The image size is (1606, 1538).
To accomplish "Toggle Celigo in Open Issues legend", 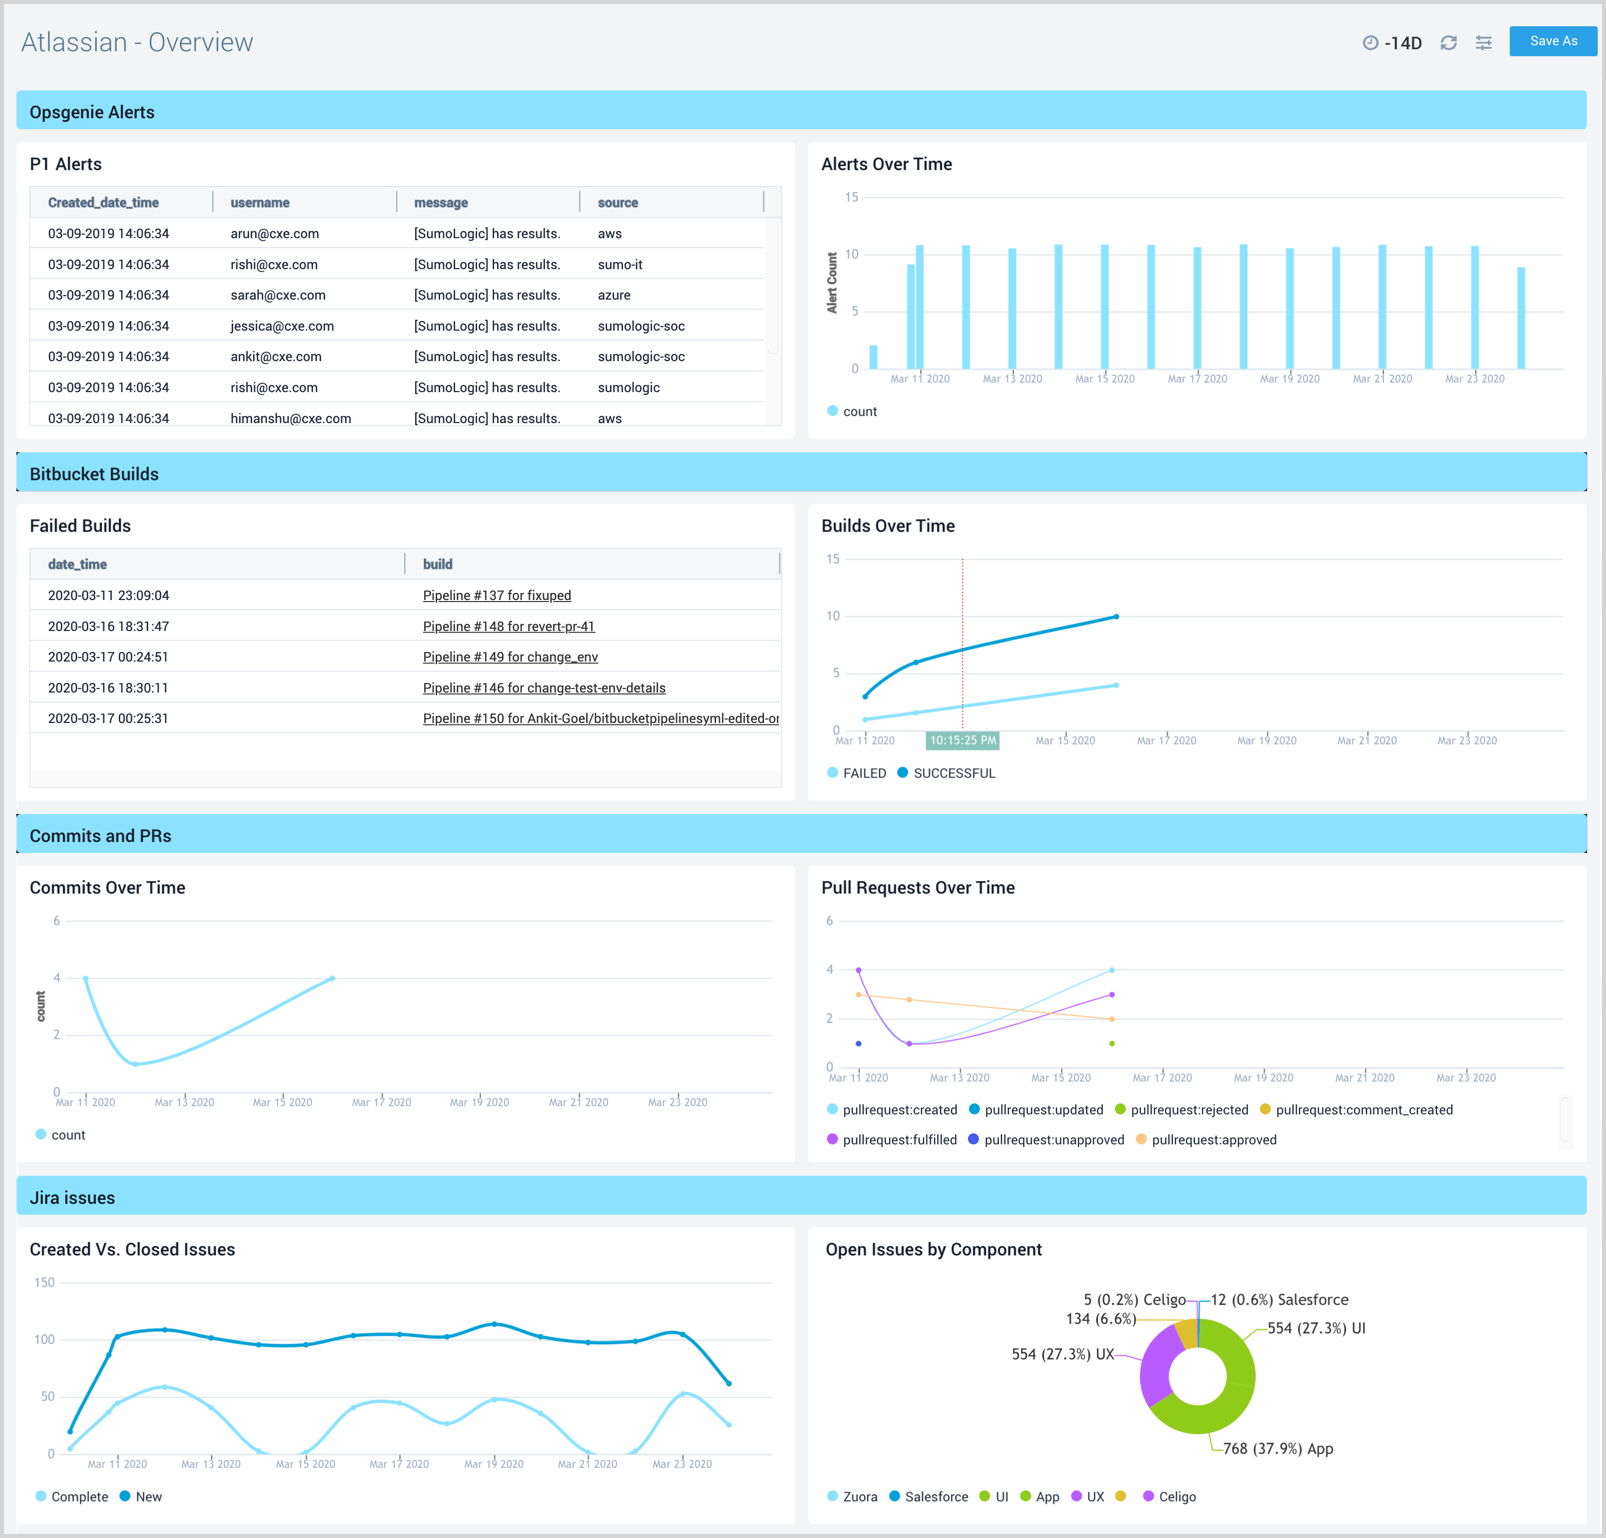I will [x=1169, y=1497].
